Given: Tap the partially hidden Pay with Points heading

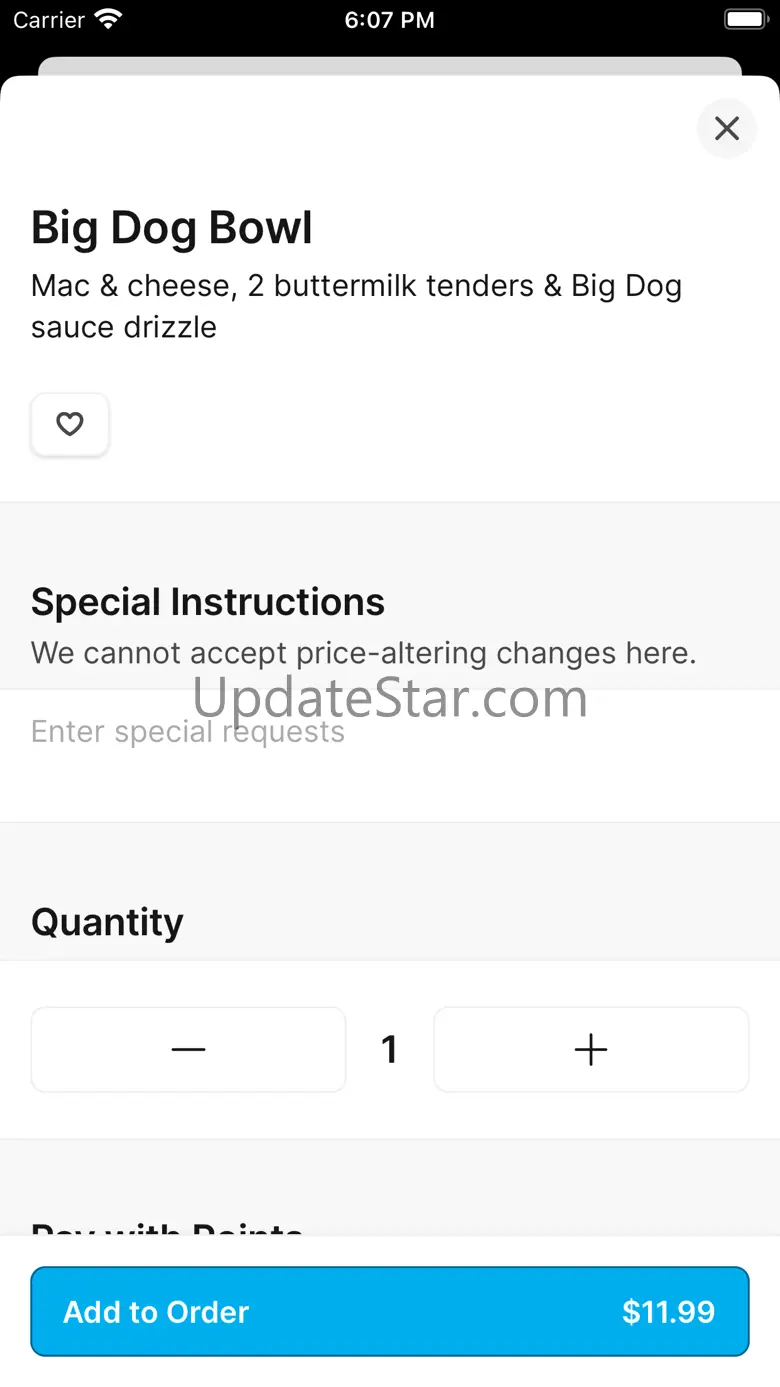Looking at the screenshot, I should coord(167,1228).
